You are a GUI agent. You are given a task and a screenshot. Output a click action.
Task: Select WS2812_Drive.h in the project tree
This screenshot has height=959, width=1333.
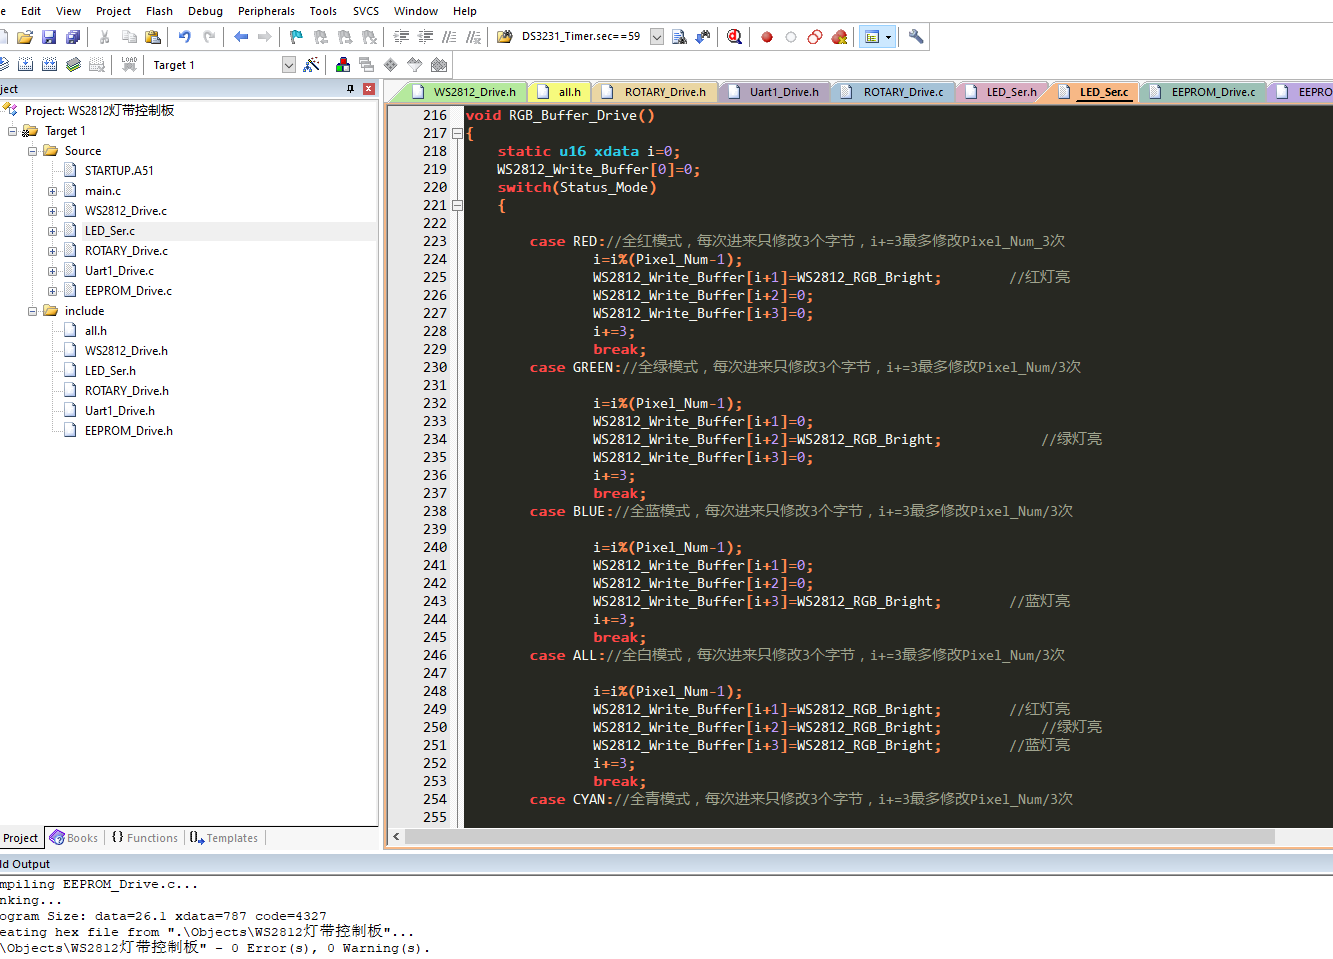click(126, 351)
